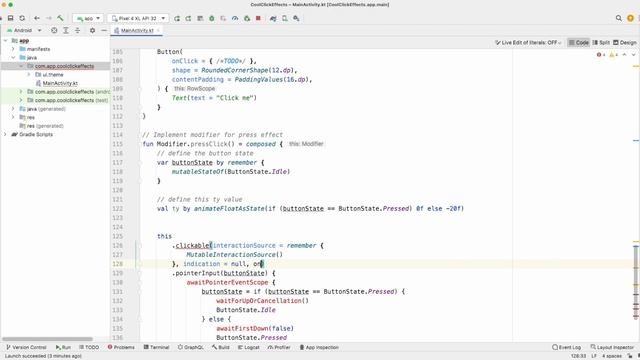Close the MainActivity.kt tab
Screen dimensions: 640x360
[158, 31]
